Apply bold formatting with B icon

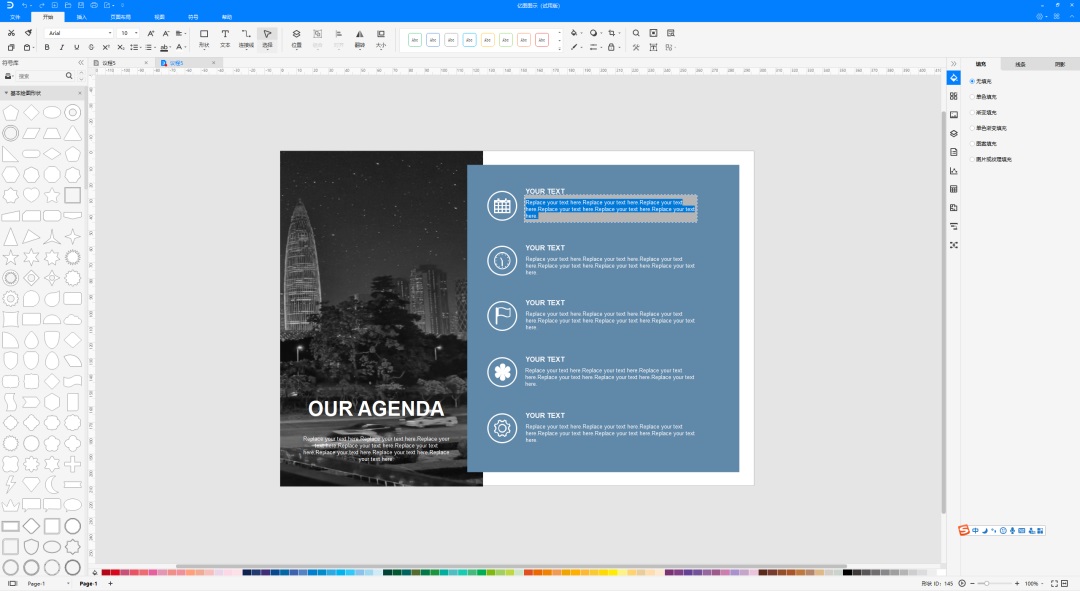point(47,48)
